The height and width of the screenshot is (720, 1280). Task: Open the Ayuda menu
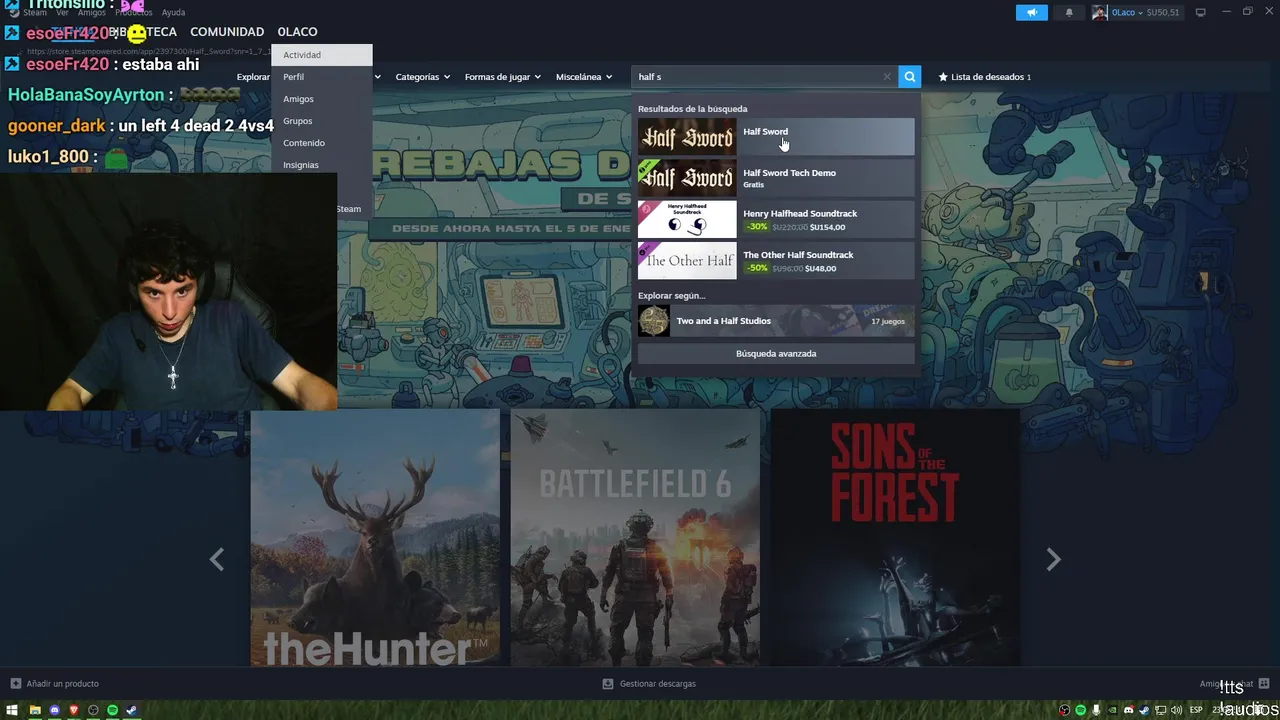(173, 12)
